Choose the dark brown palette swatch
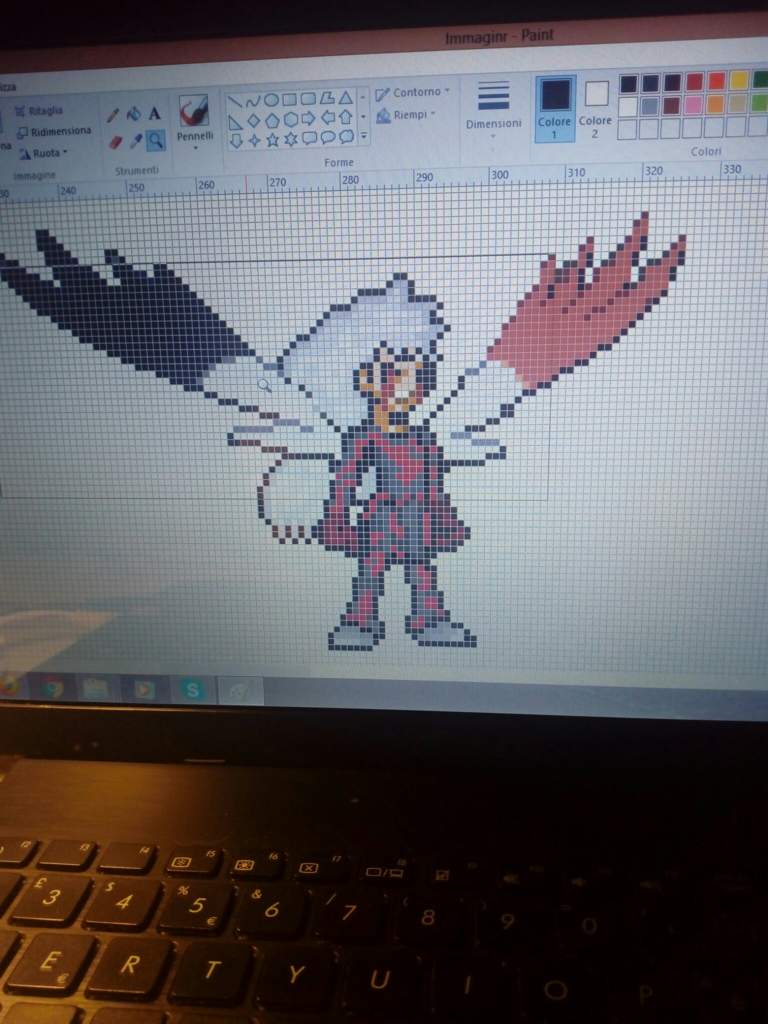 (672, 105)
